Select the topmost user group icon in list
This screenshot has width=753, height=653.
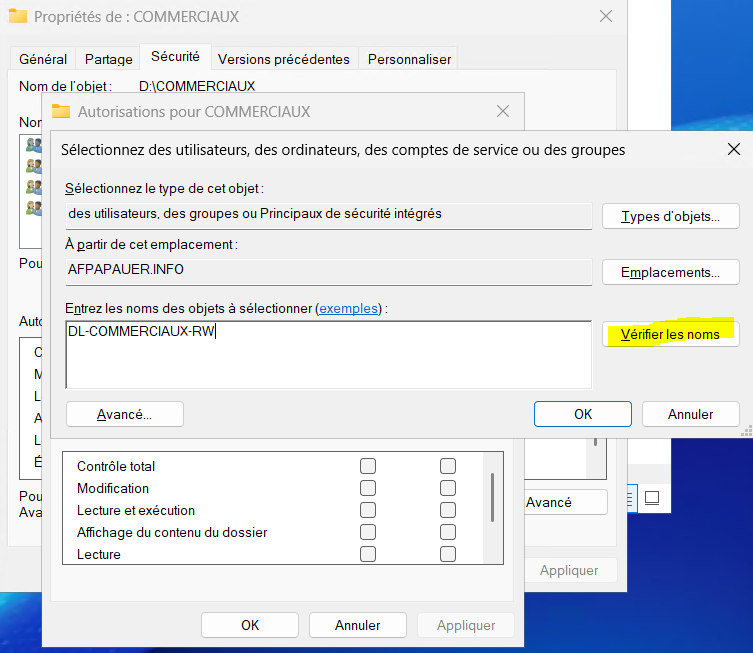point(34,145)
